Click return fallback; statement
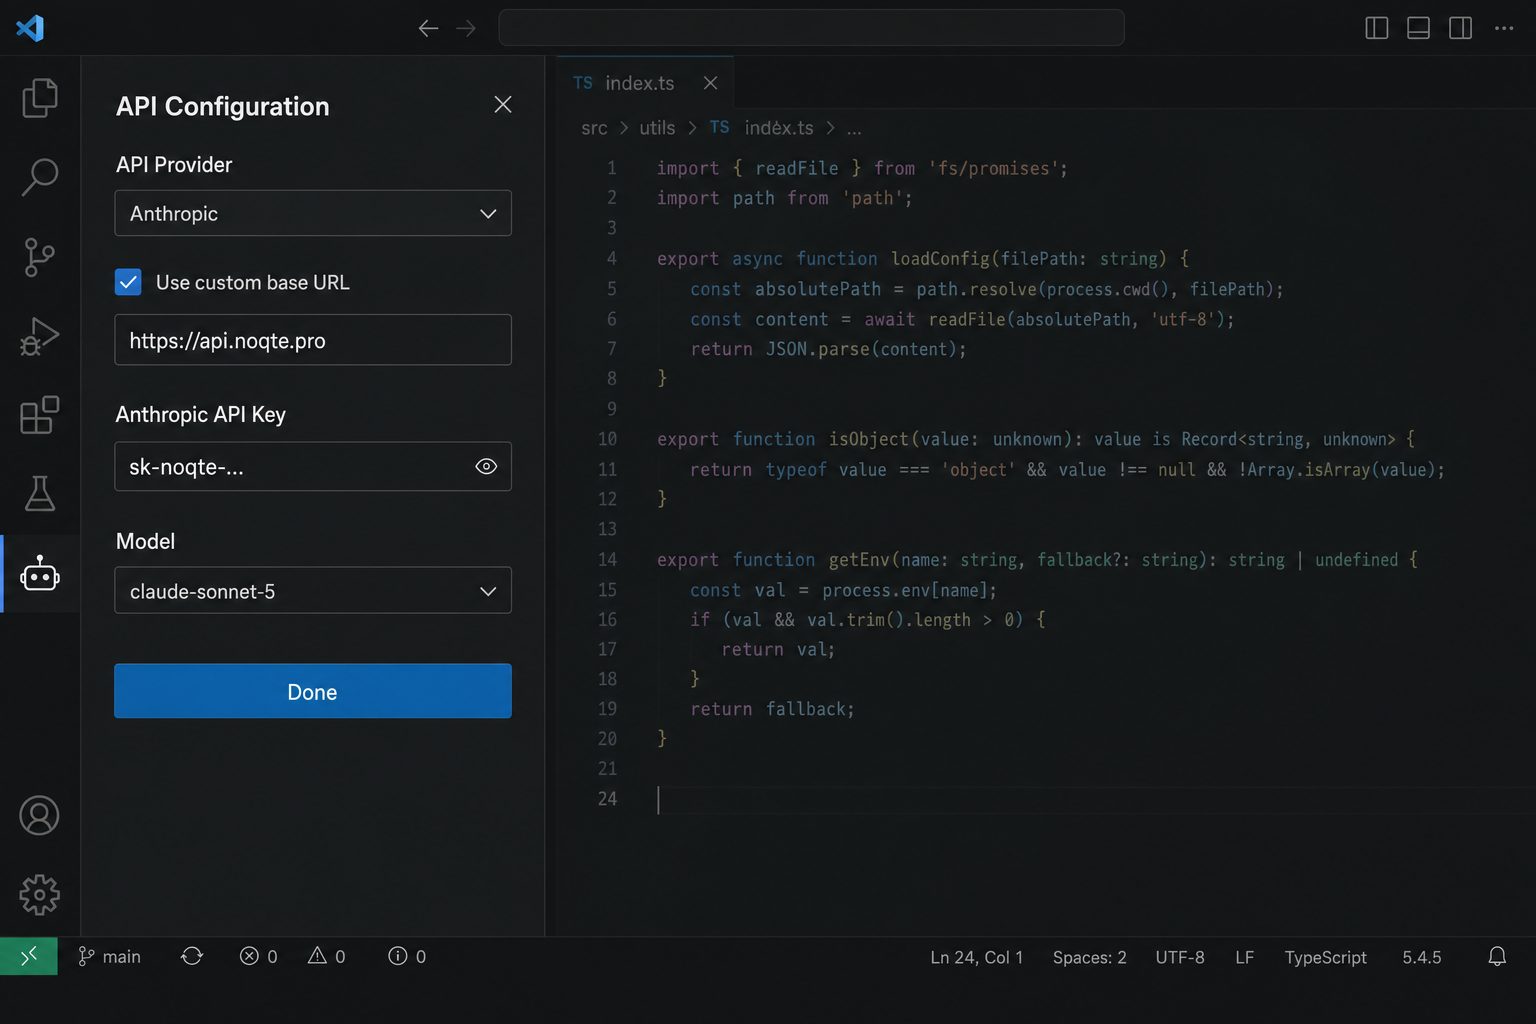1536x1024 pixels. click(772, 709)
